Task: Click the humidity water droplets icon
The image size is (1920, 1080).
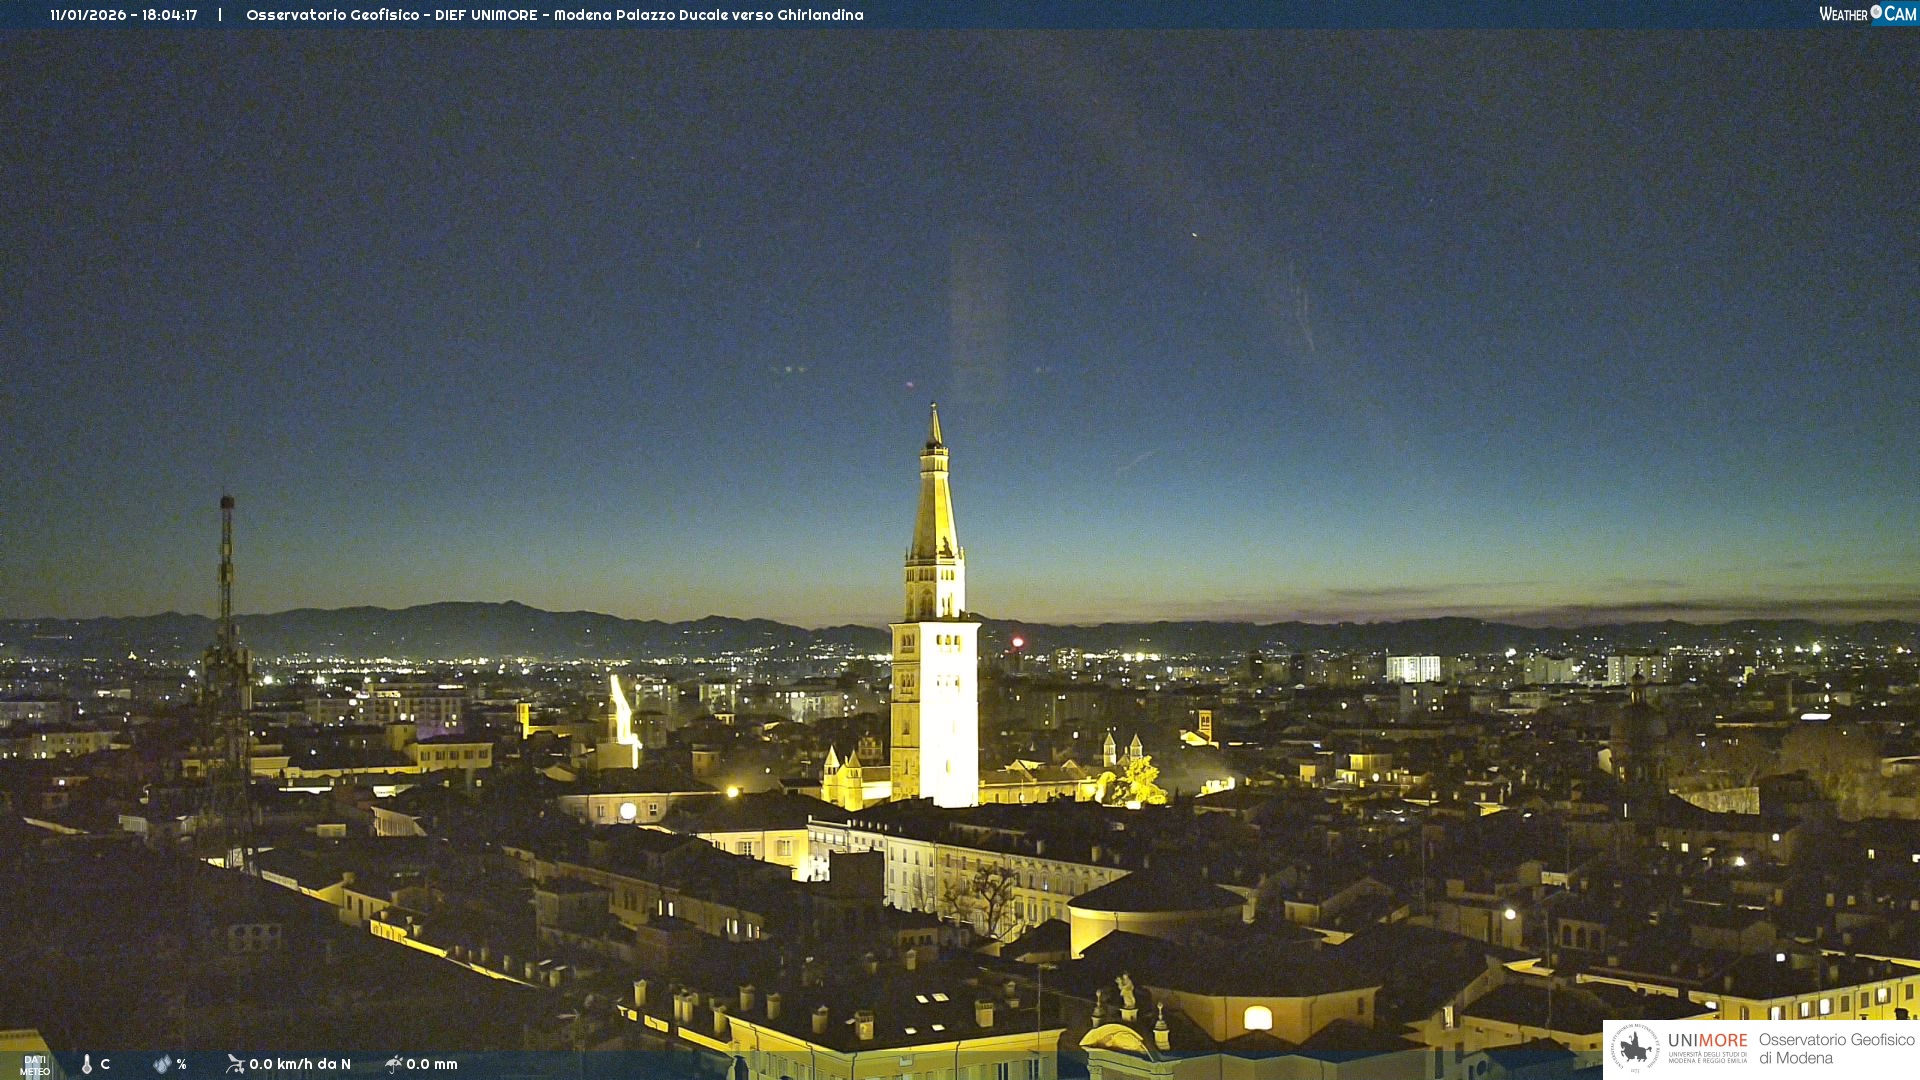Action: click(162, 1064)
